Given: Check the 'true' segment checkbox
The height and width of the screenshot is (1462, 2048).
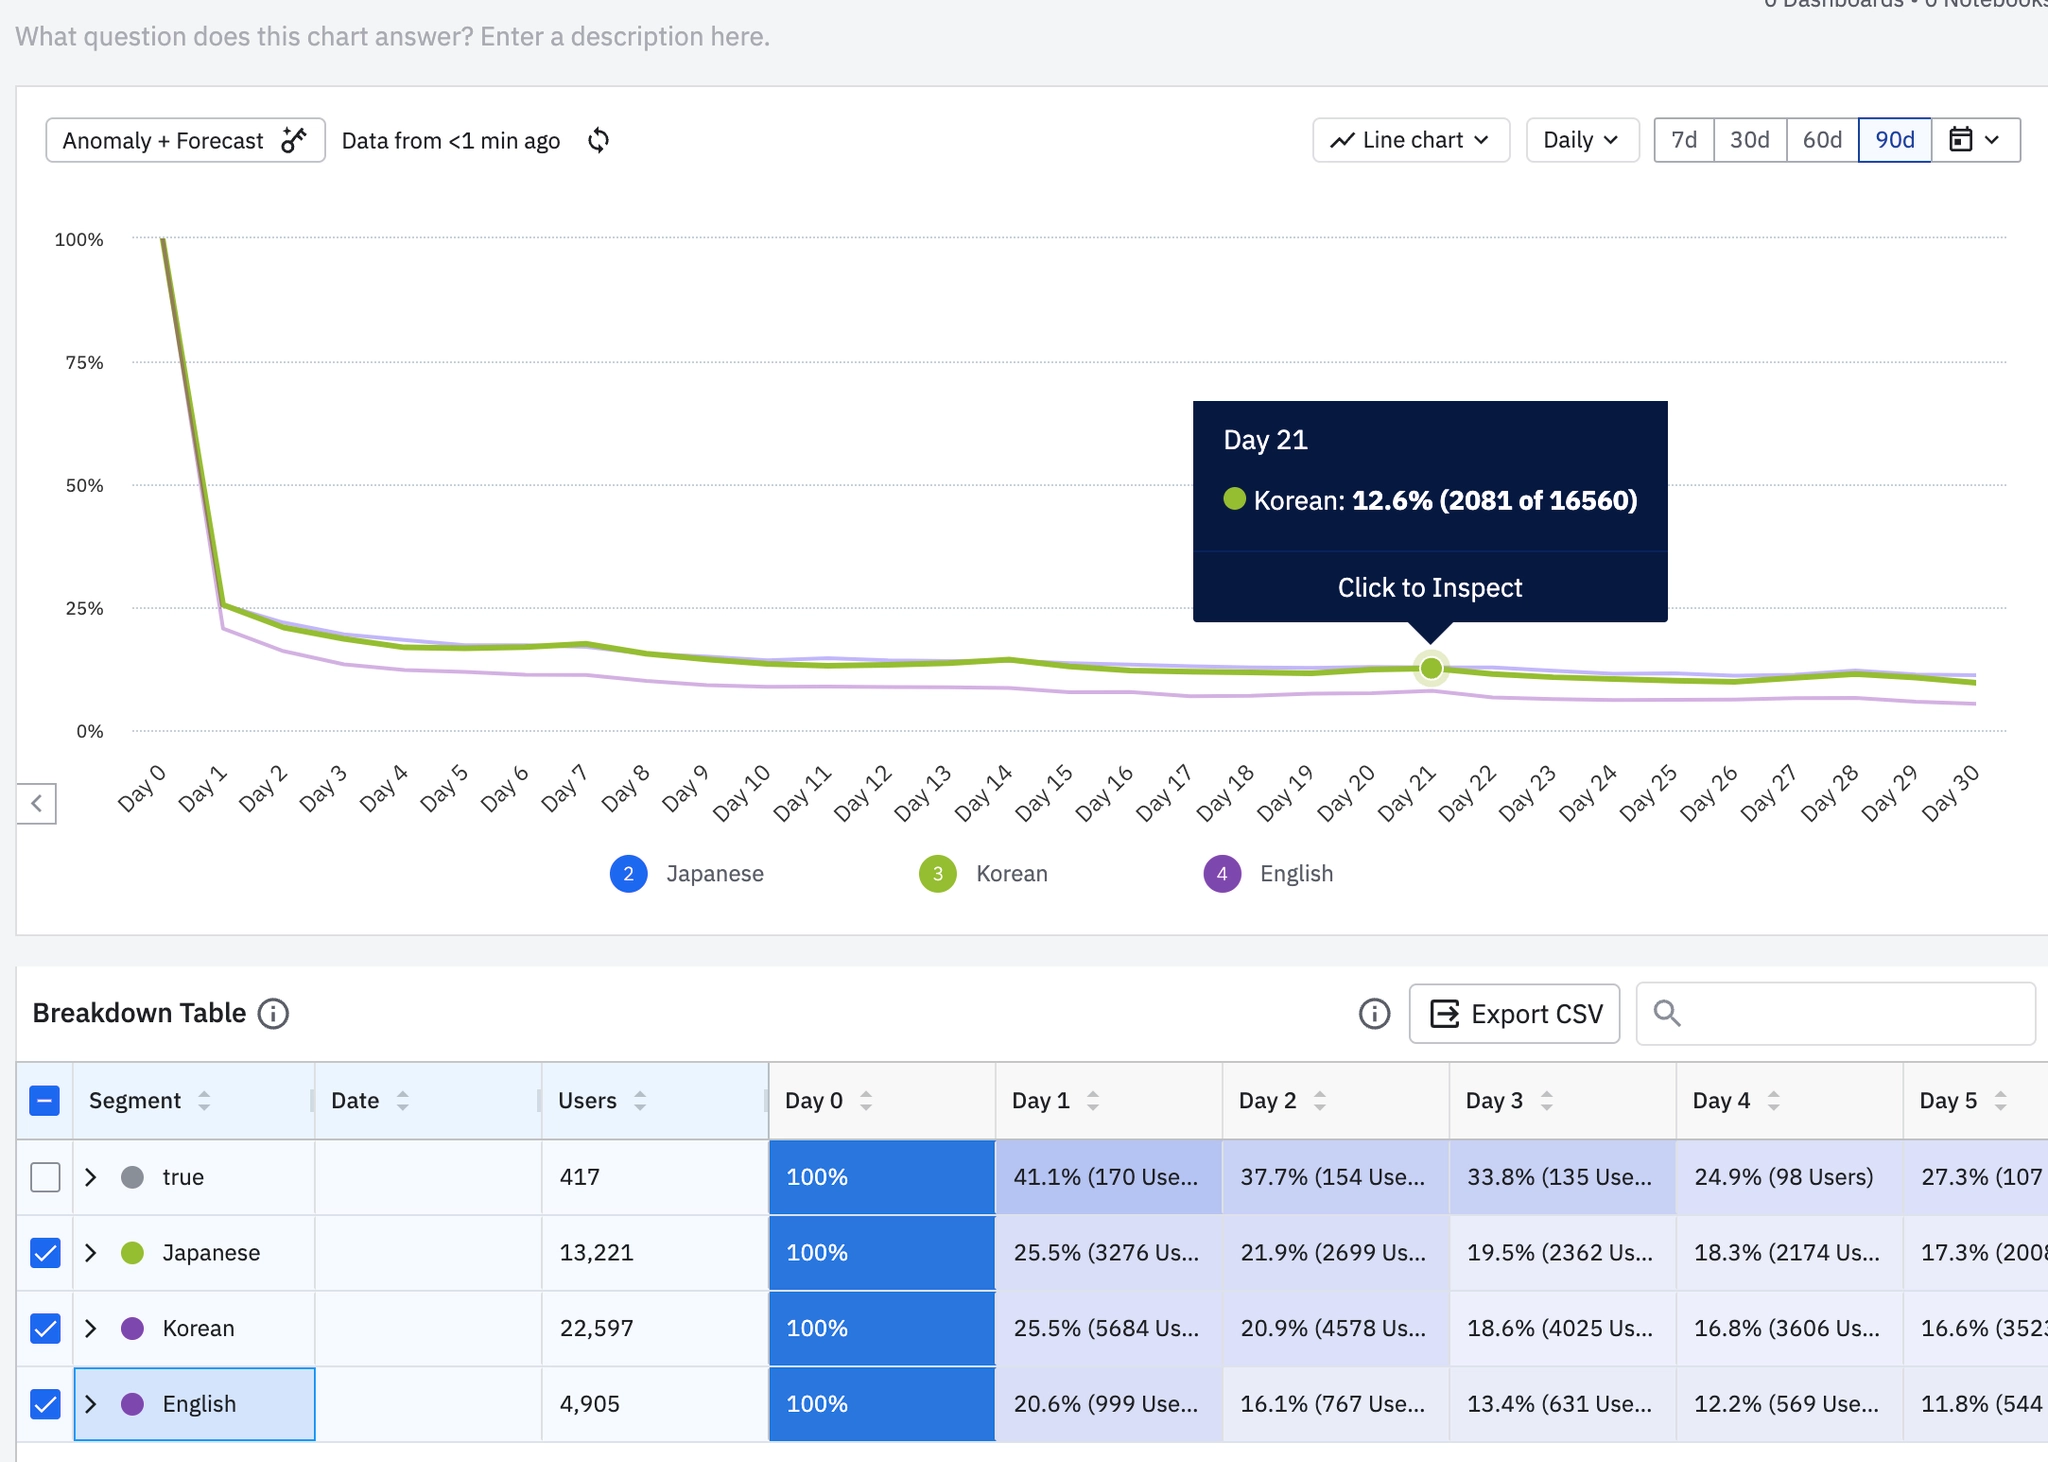Looking at the screenshot, I should 45,1177.
